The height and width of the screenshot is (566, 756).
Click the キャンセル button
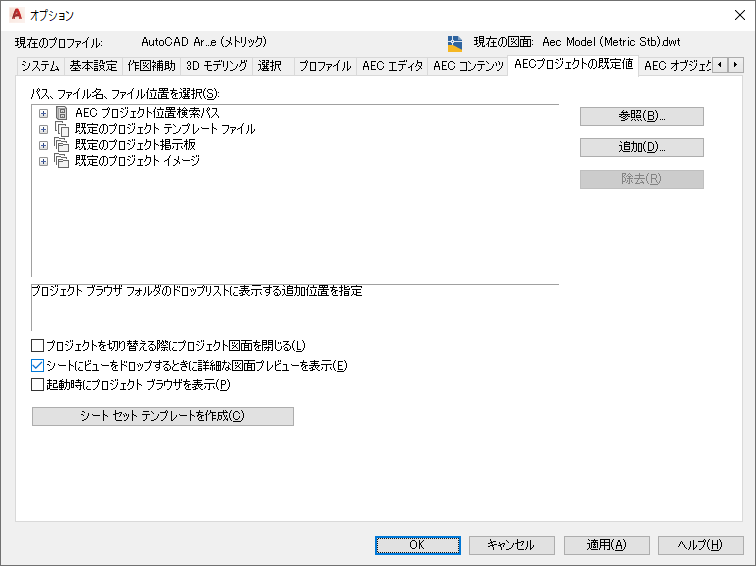(x=512, y=545)
